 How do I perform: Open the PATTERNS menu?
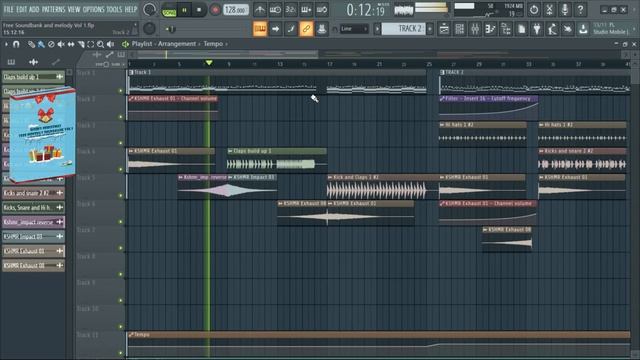click(53, 9)
